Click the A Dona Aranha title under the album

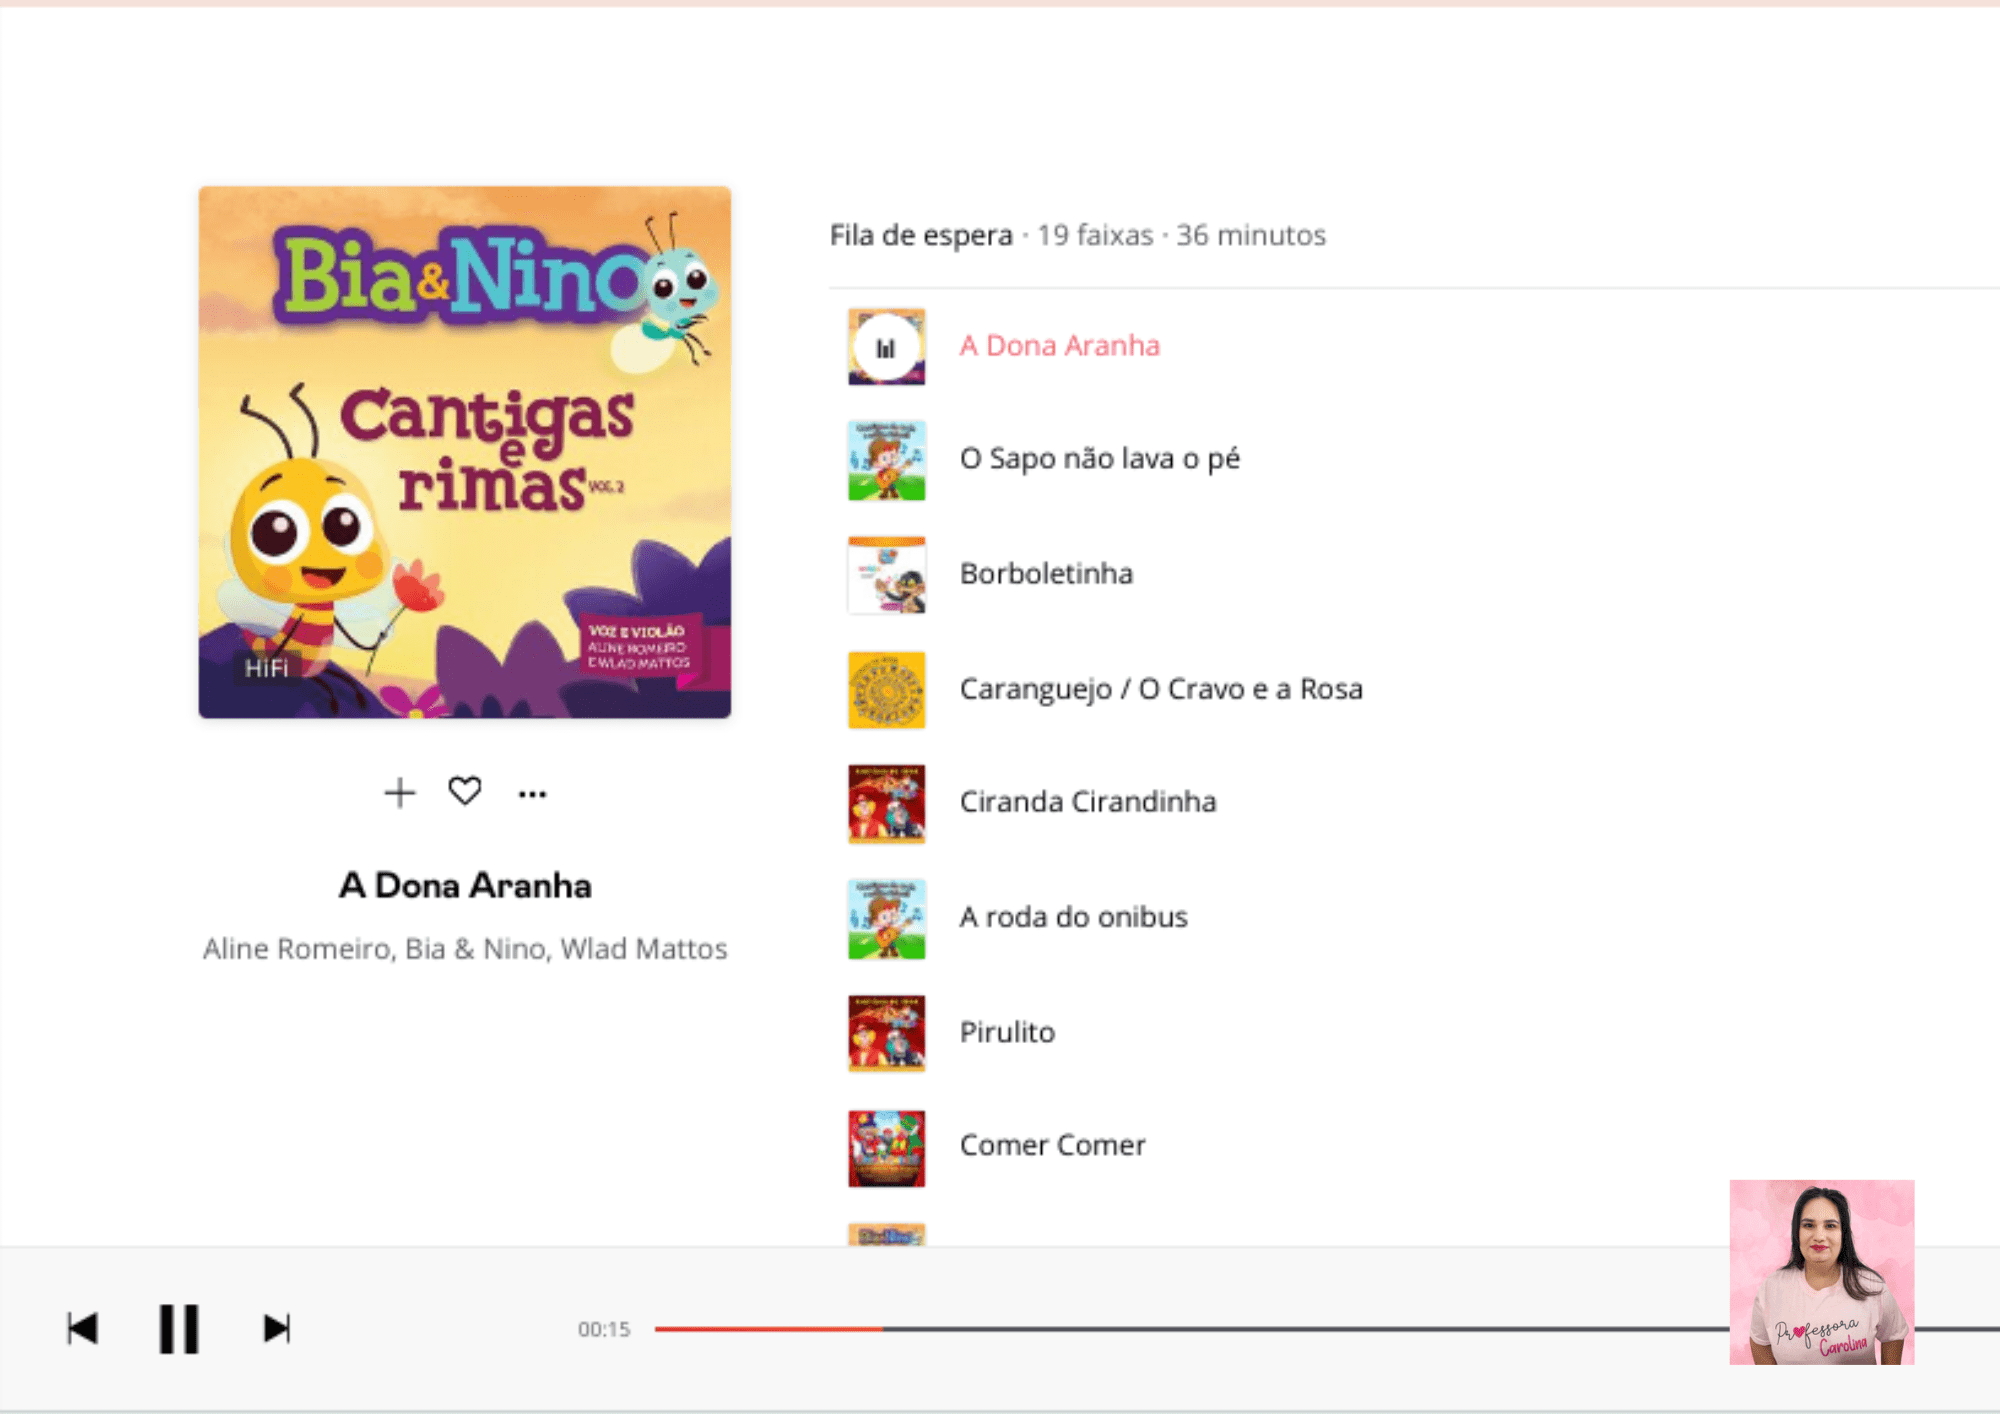[465, 886]
